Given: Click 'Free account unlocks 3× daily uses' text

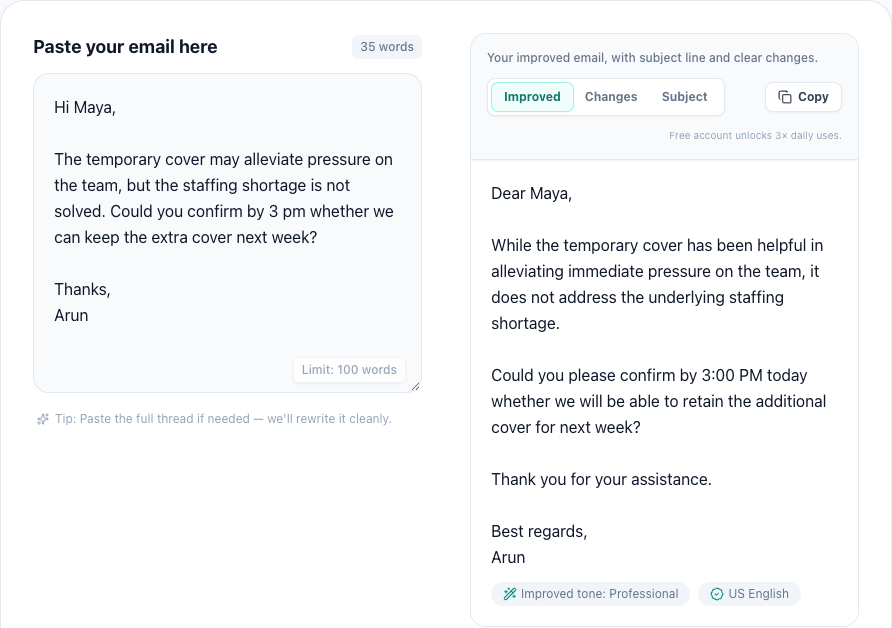Looking at the screenshot, I should click(x=755, y=135).
